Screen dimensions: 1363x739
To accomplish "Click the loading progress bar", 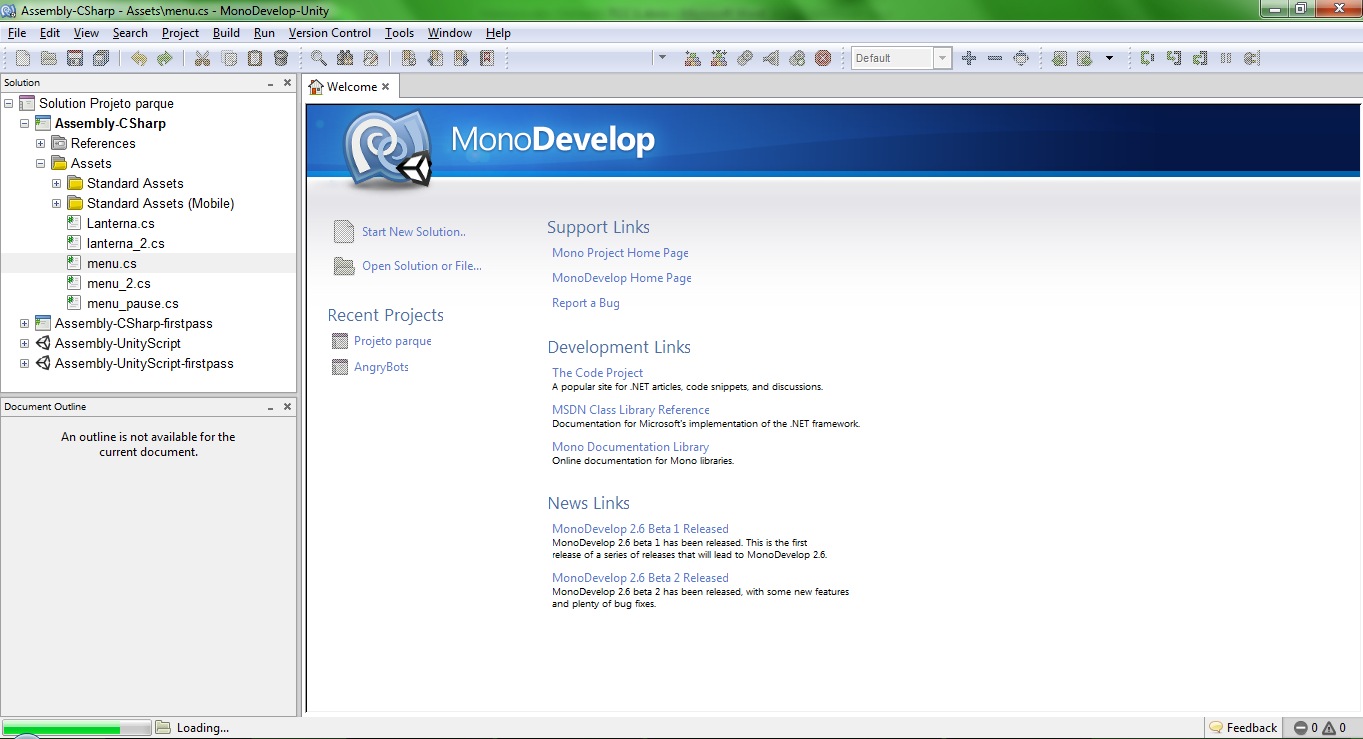I will click(77, 728).
